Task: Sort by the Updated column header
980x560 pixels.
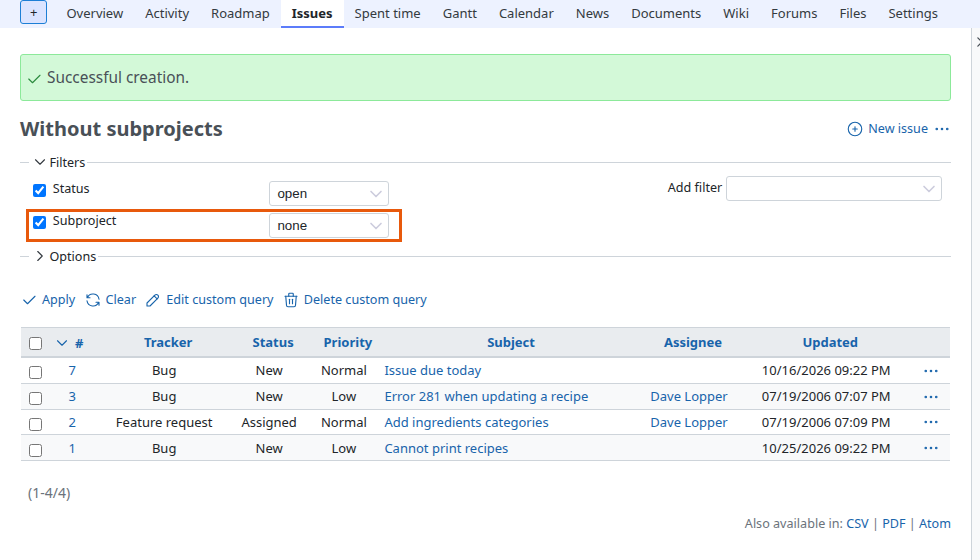Action: click(x=830, y=342)
